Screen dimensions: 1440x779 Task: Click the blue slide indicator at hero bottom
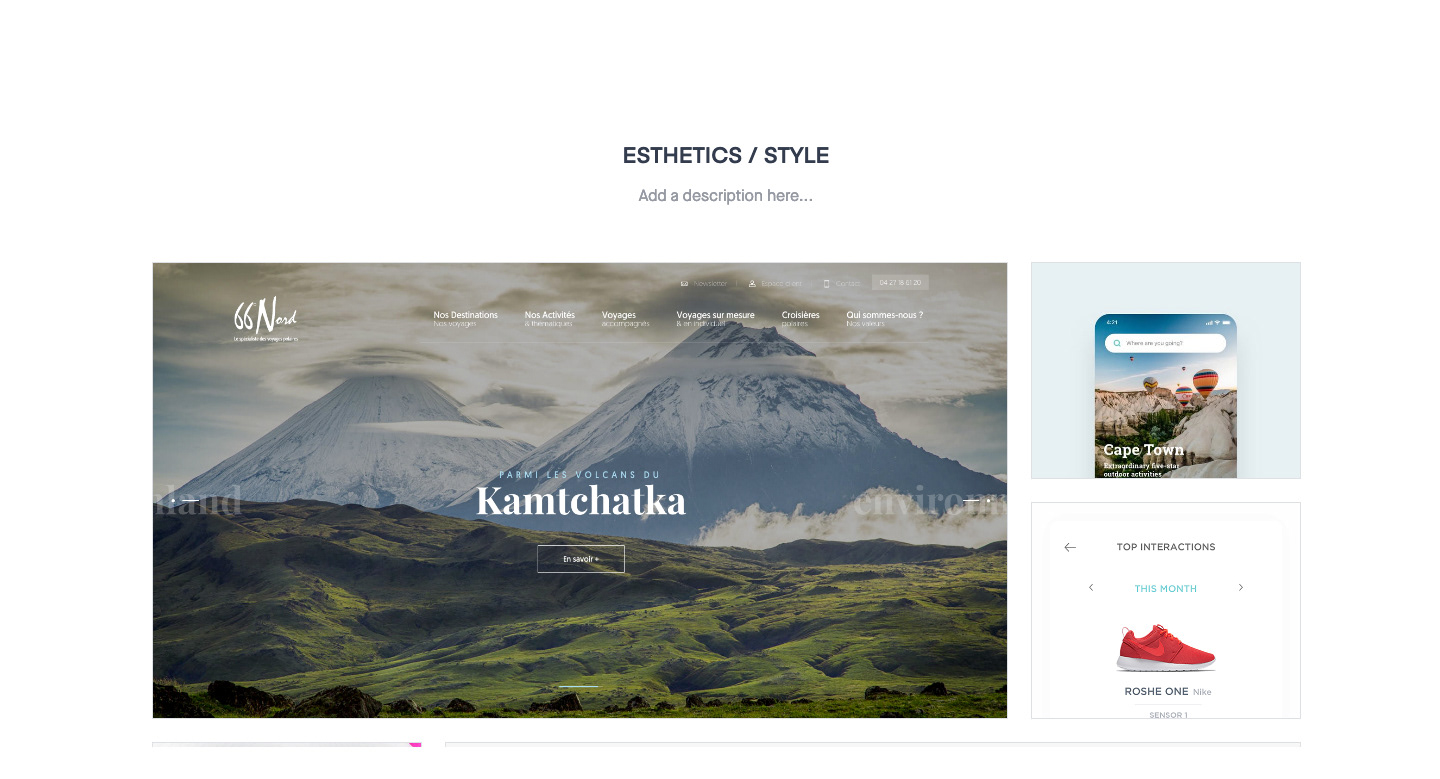tap(578, 686)
